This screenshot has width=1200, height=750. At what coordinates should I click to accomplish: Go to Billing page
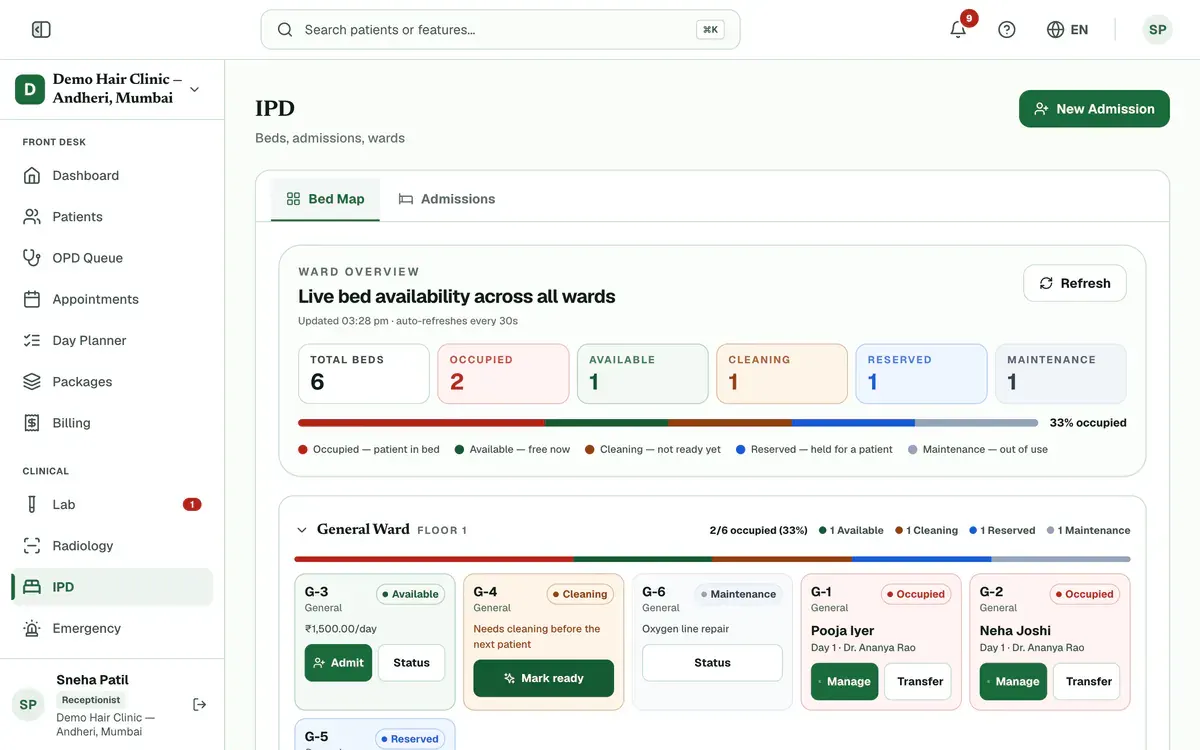tap(112, 423)
